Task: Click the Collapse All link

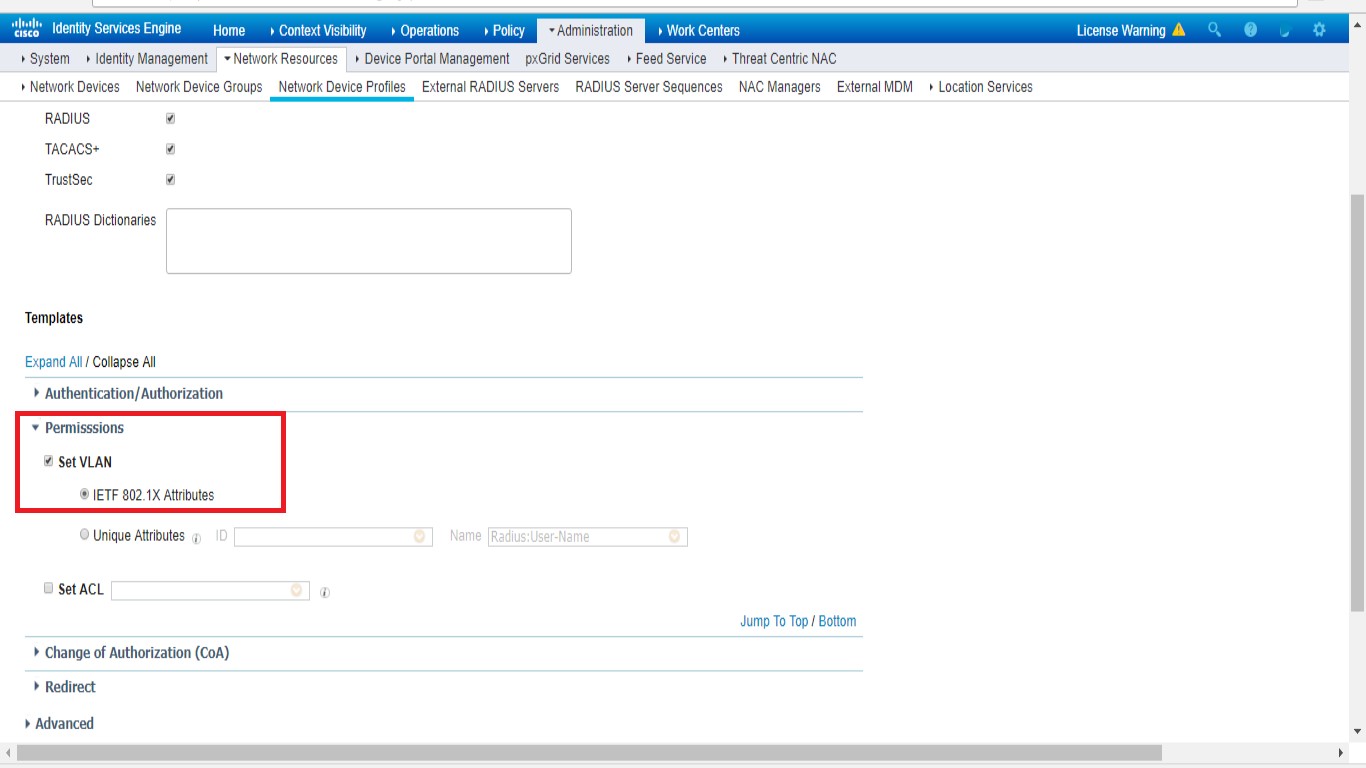Action: tap(124, 362)
